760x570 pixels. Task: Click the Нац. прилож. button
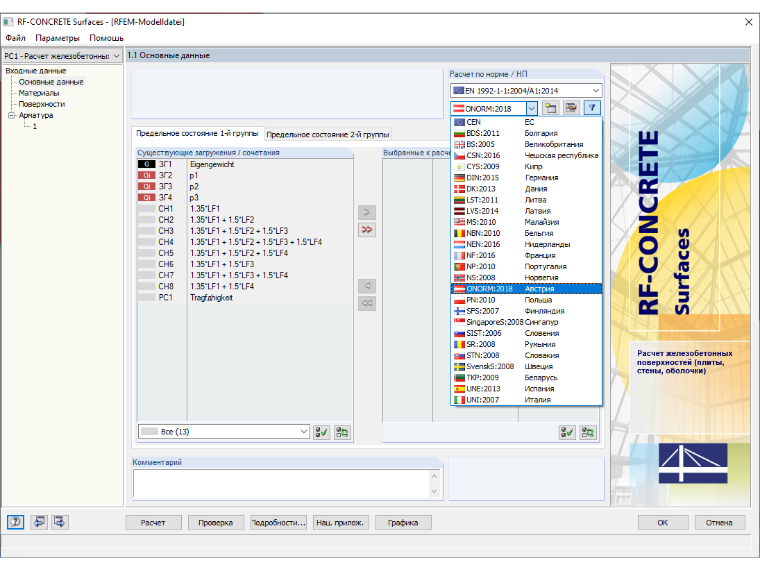point(340,522)
